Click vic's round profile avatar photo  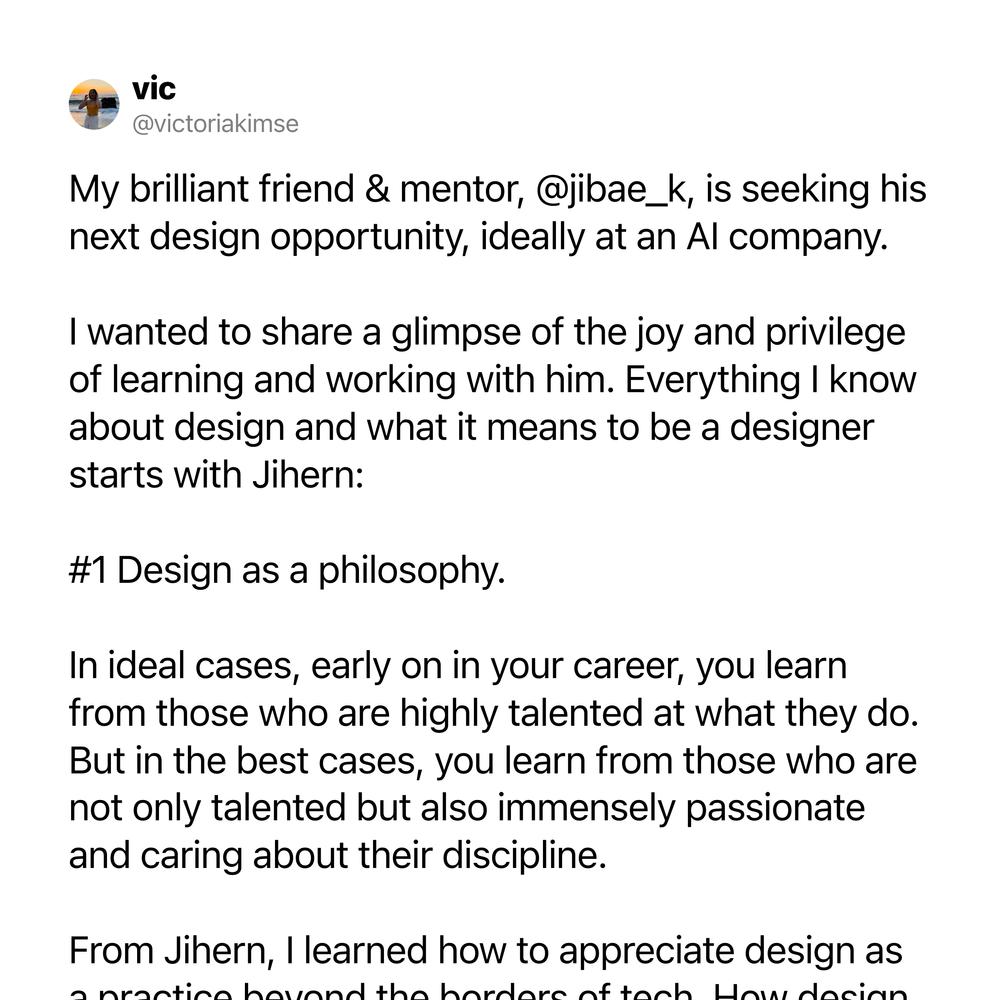click(x=94, y=105)
